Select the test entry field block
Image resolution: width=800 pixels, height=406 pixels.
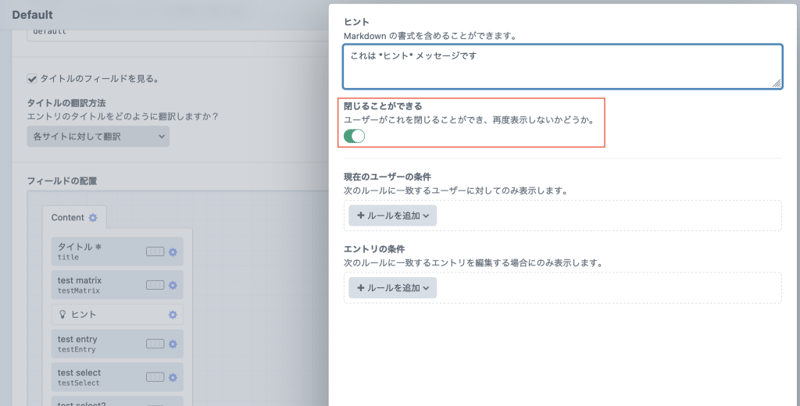click(95, 344)
